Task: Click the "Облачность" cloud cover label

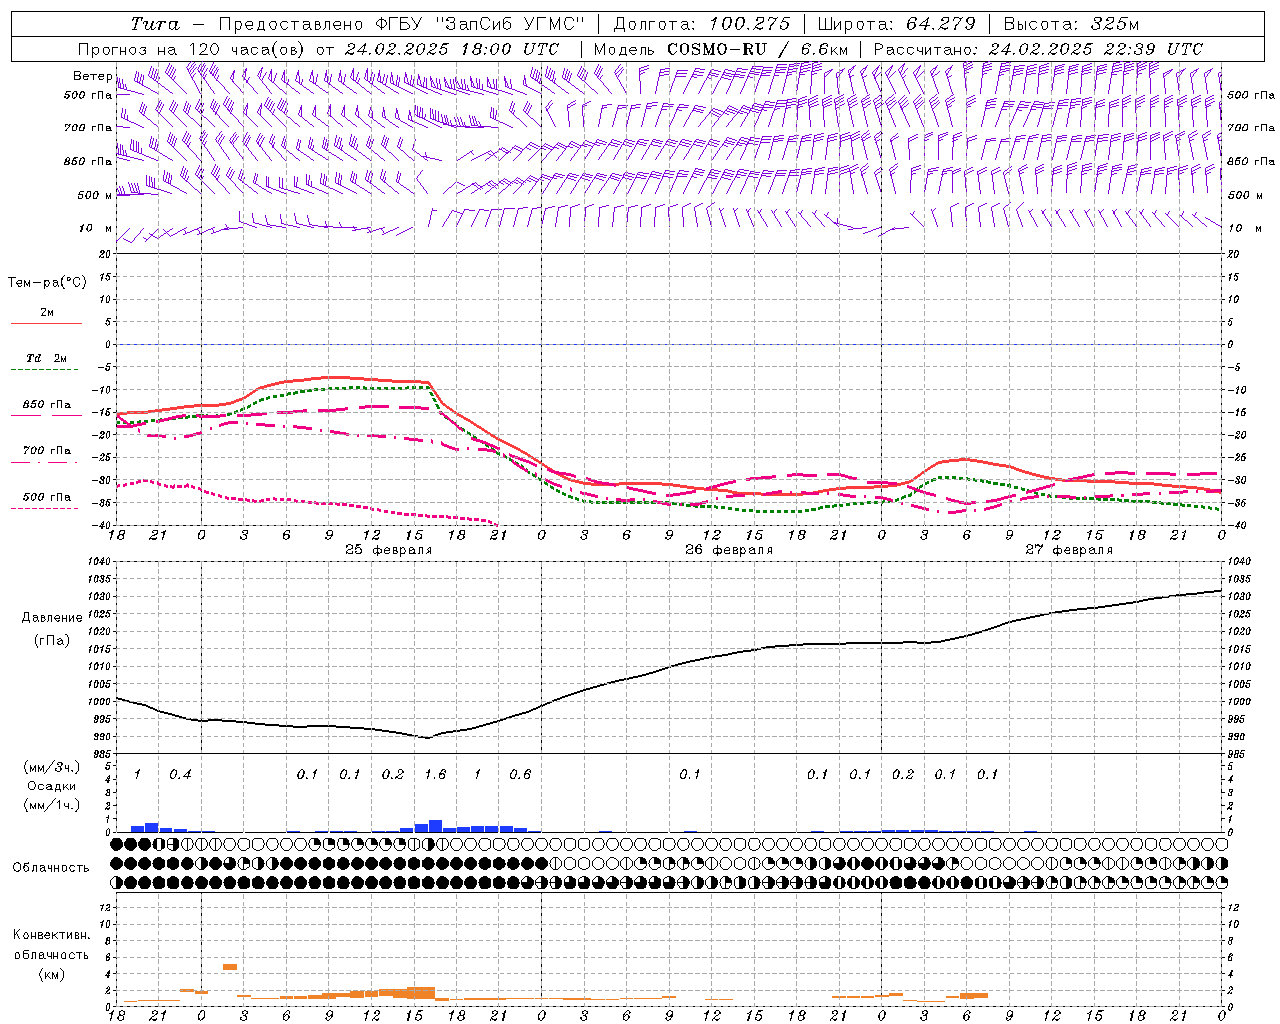Action: 51,868
